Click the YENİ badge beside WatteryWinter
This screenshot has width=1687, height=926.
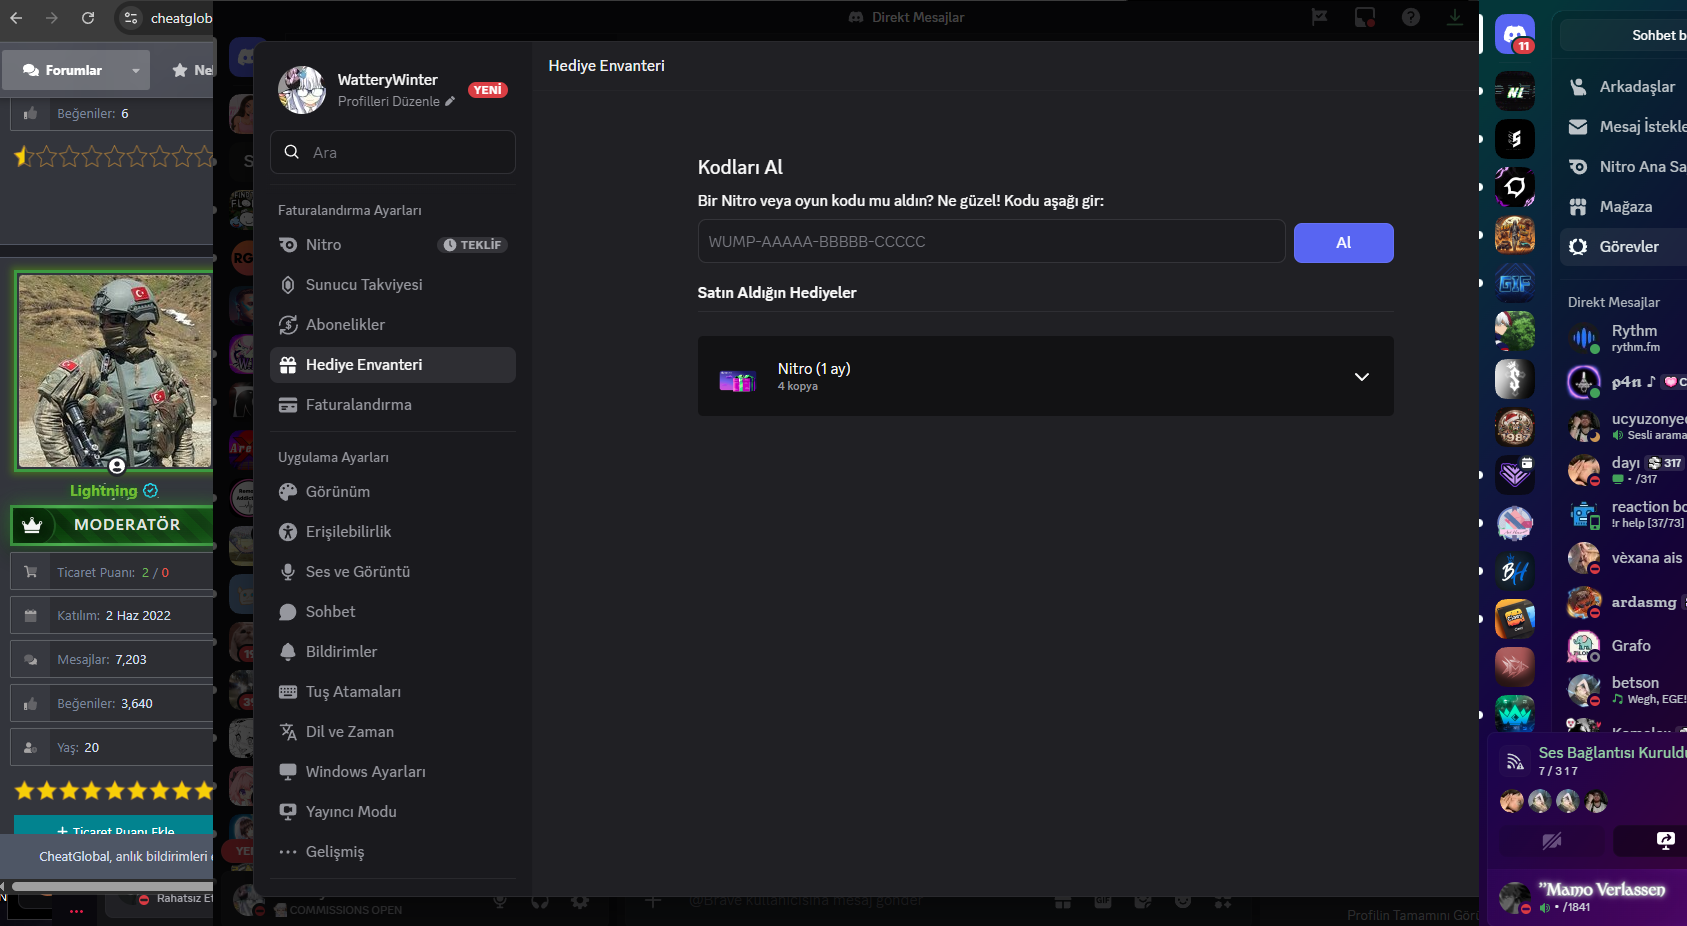tap(487, 90)
